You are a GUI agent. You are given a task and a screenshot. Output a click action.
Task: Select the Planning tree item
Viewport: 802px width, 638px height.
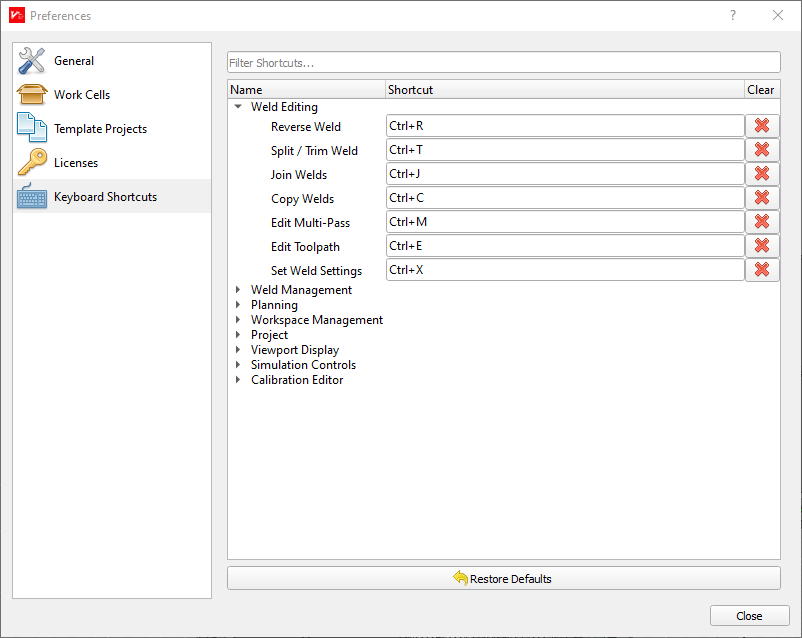pos(274,304)
